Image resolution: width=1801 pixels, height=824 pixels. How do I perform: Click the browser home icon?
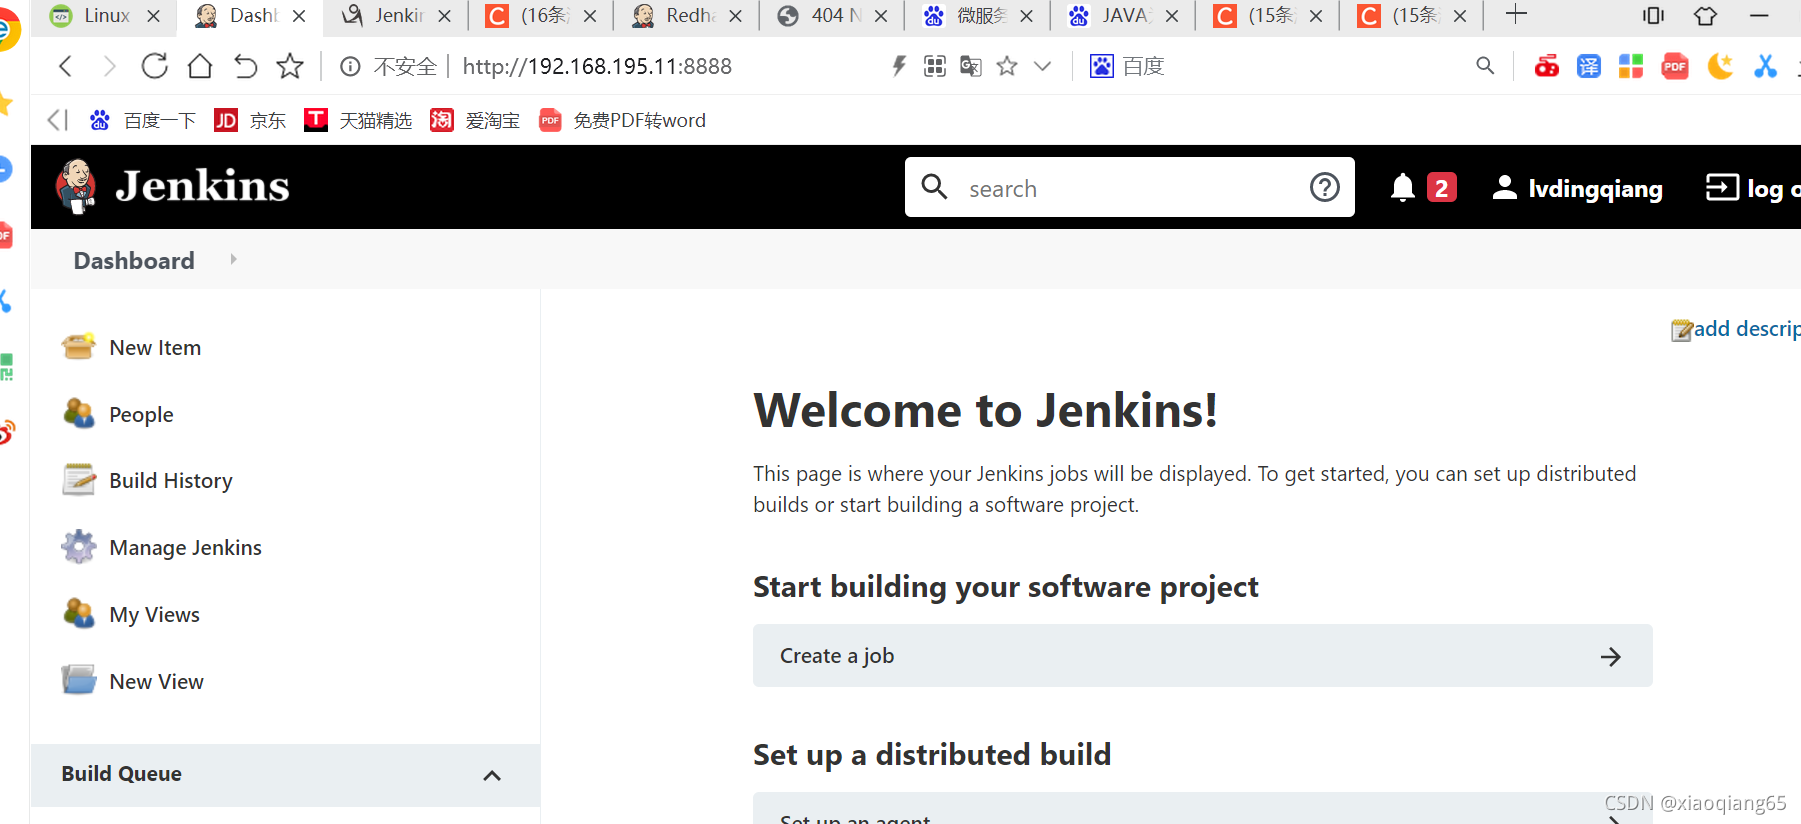[200, 66]
